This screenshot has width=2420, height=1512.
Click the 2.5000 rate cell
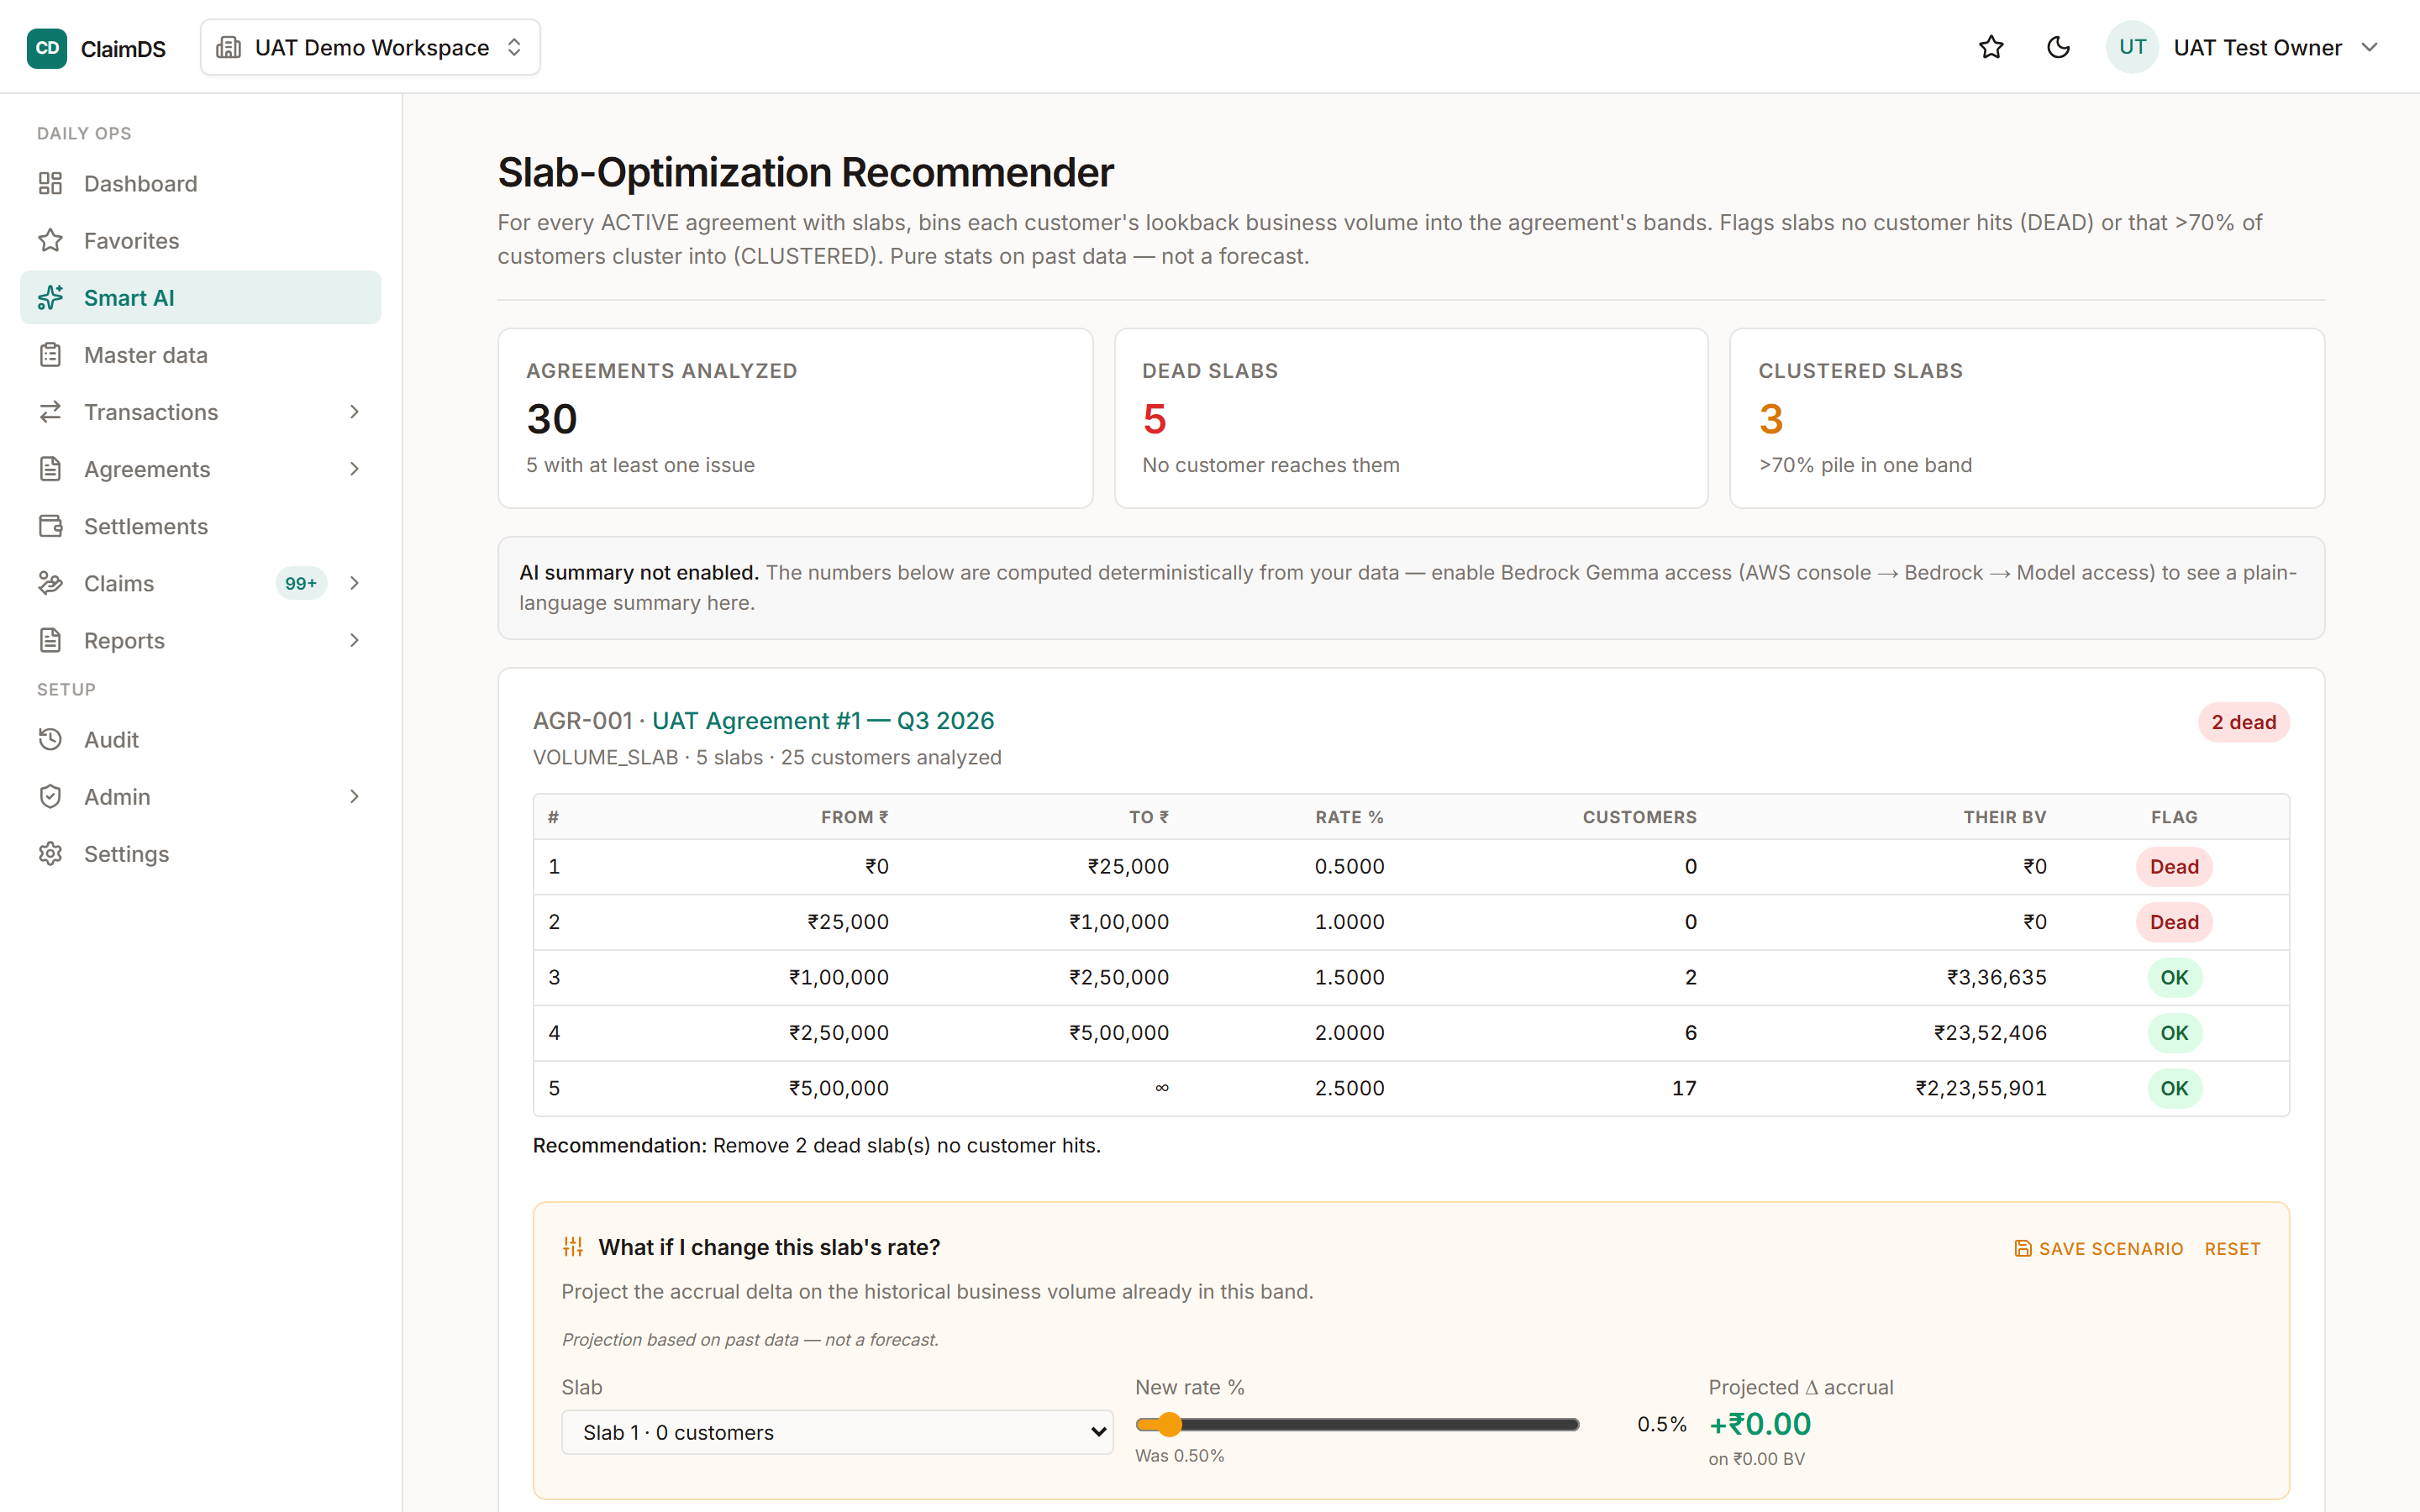point(1349,1088)
